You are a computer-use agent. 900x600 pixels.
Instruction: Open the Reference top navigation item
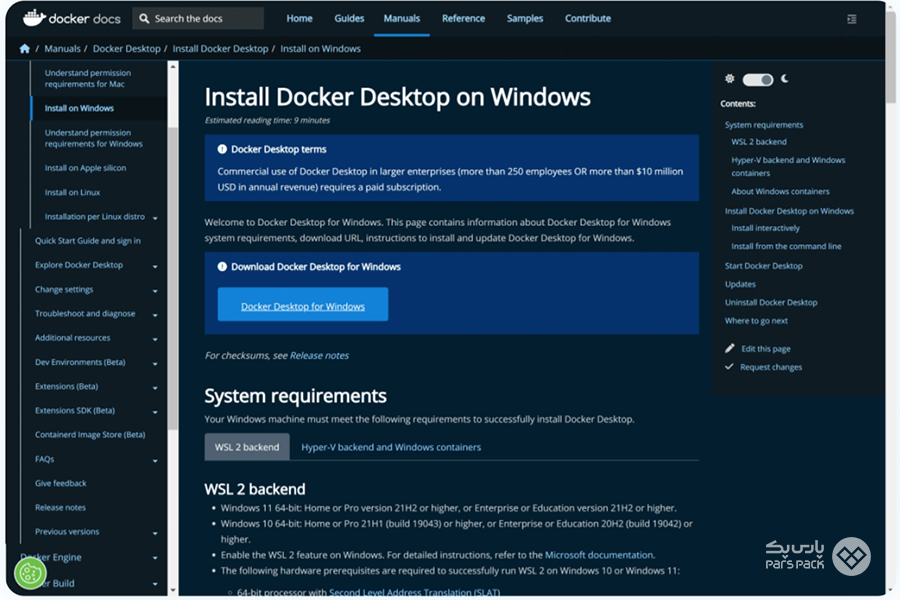463,18
